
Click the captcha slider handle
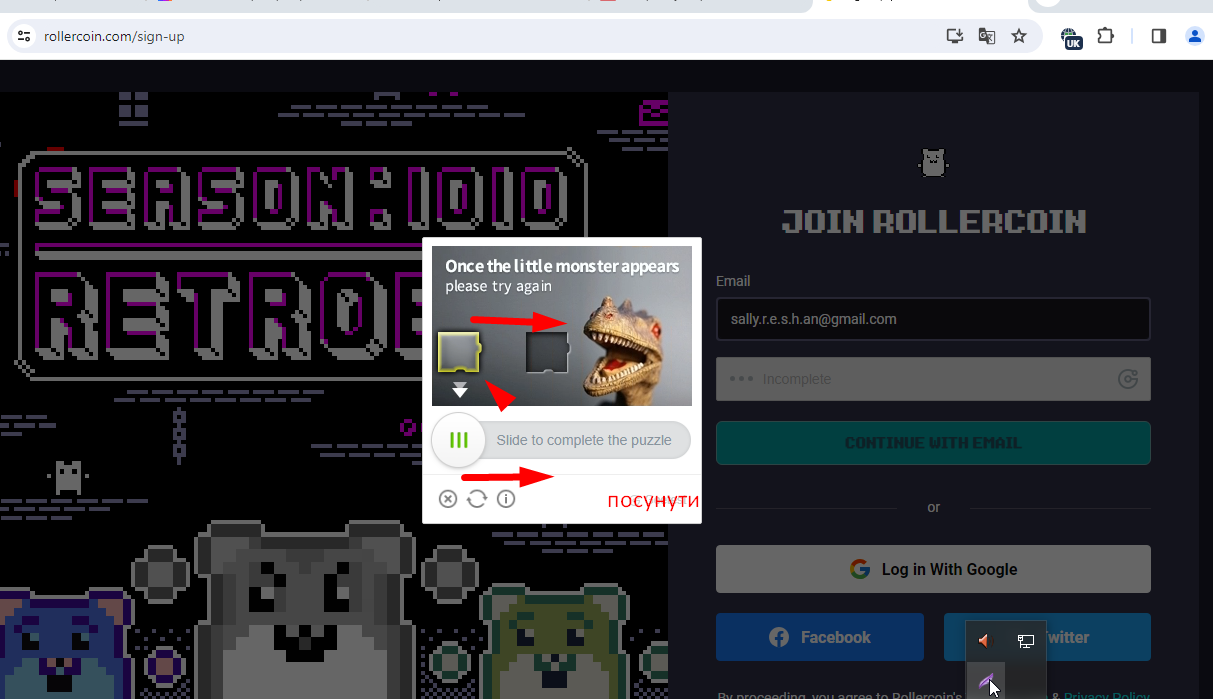pos(458,440)
